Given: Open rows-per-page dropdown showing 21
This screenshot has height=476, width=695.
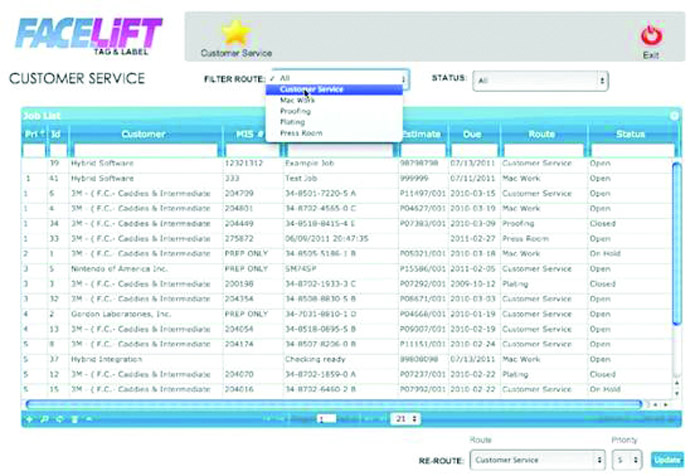Looking at the screenshot, I should (x=406, y=419).
